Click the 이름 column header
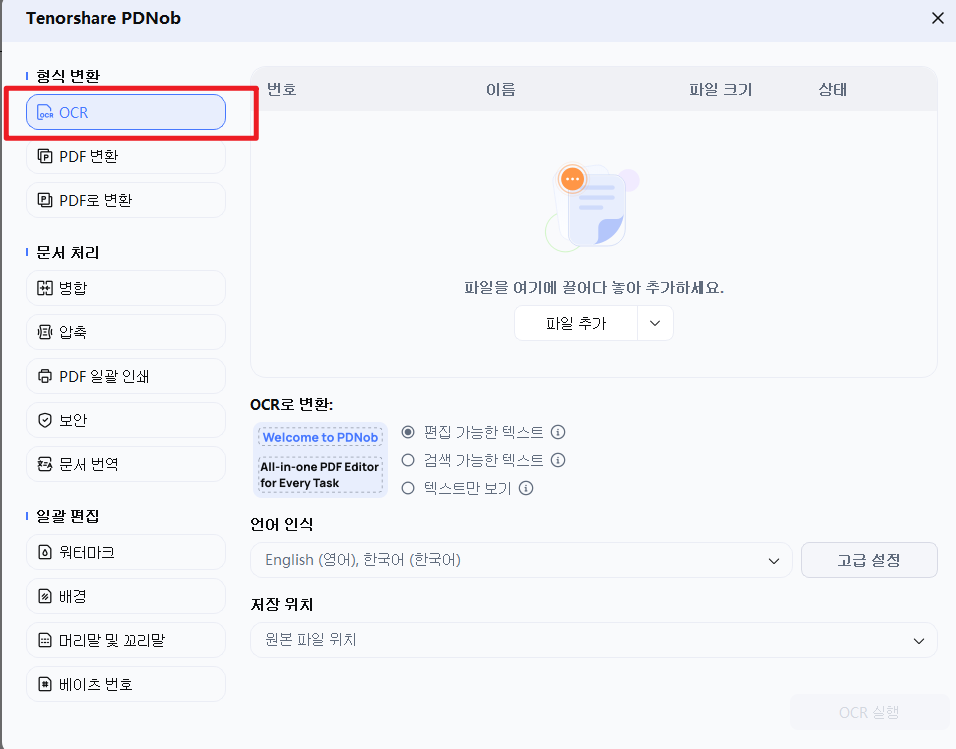The image size is (956, 749). point(501,90)
